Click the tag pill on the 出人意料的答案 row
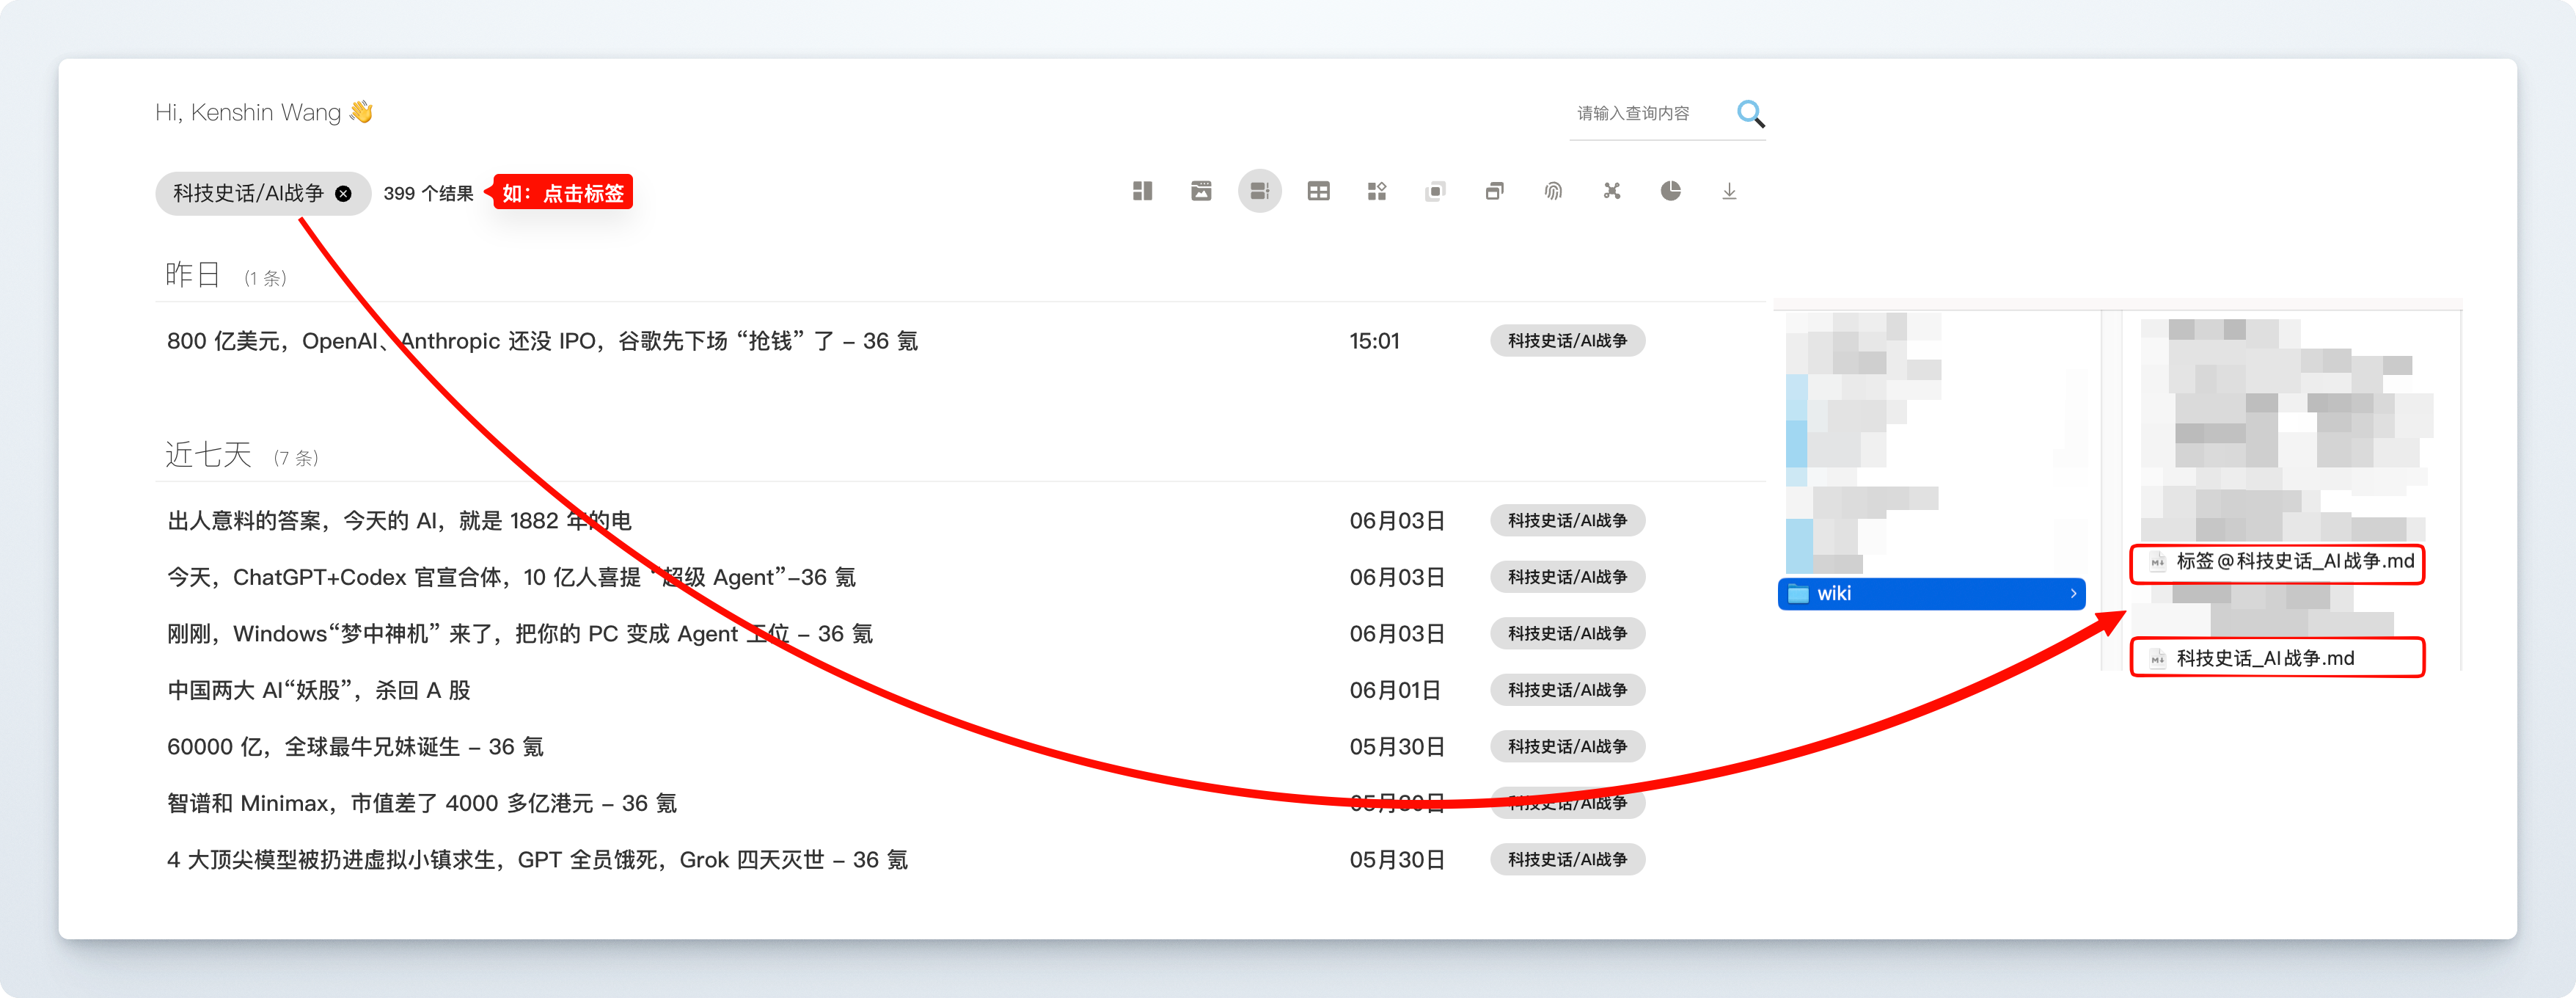Screen dimensions: 2576x998 point(1567,521)
